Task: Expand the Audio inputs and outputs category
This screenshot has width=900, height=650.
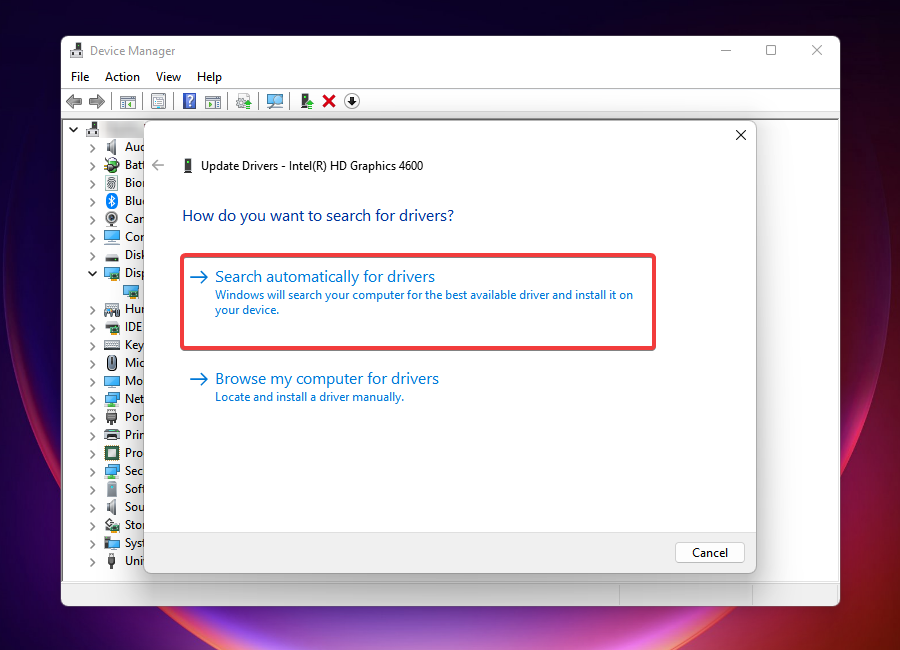Action: (x=92, y=148)
